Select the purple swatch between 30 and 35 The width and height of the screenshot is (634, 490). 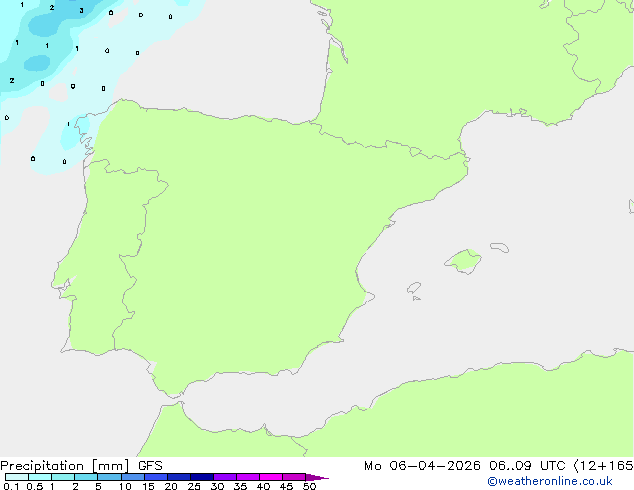[x=225, y=477]
